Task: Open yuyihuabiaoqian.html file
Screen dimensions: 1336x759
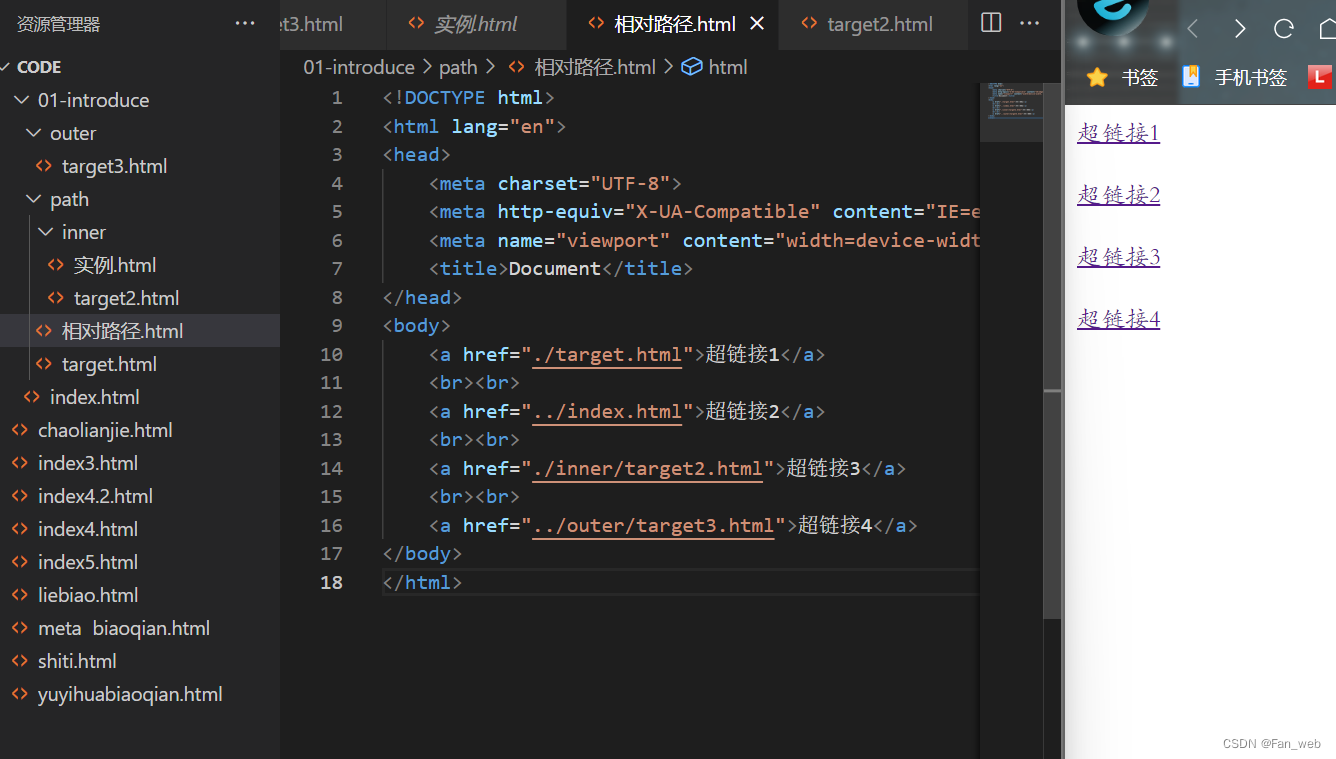Action: [130, 694]
